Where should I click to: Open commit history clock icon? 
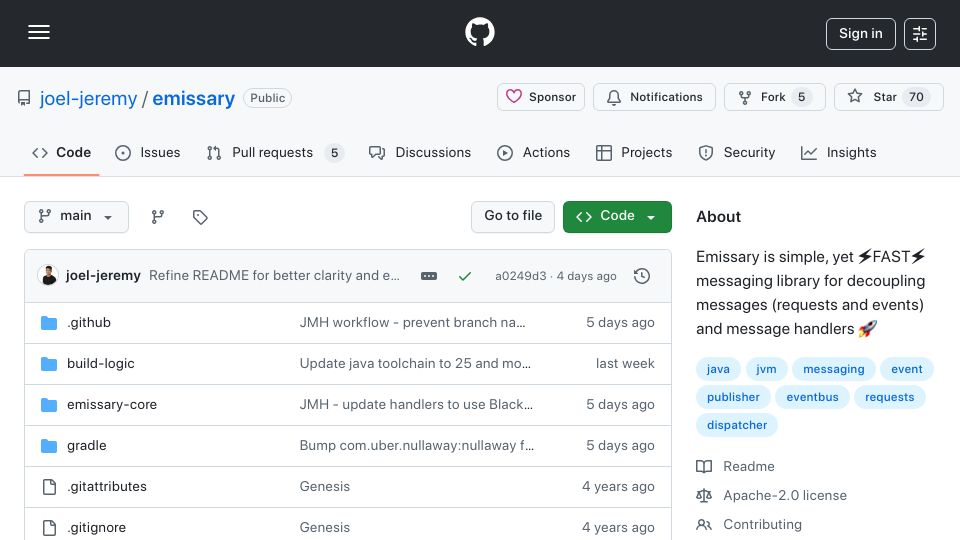click(x=642, y=276)
